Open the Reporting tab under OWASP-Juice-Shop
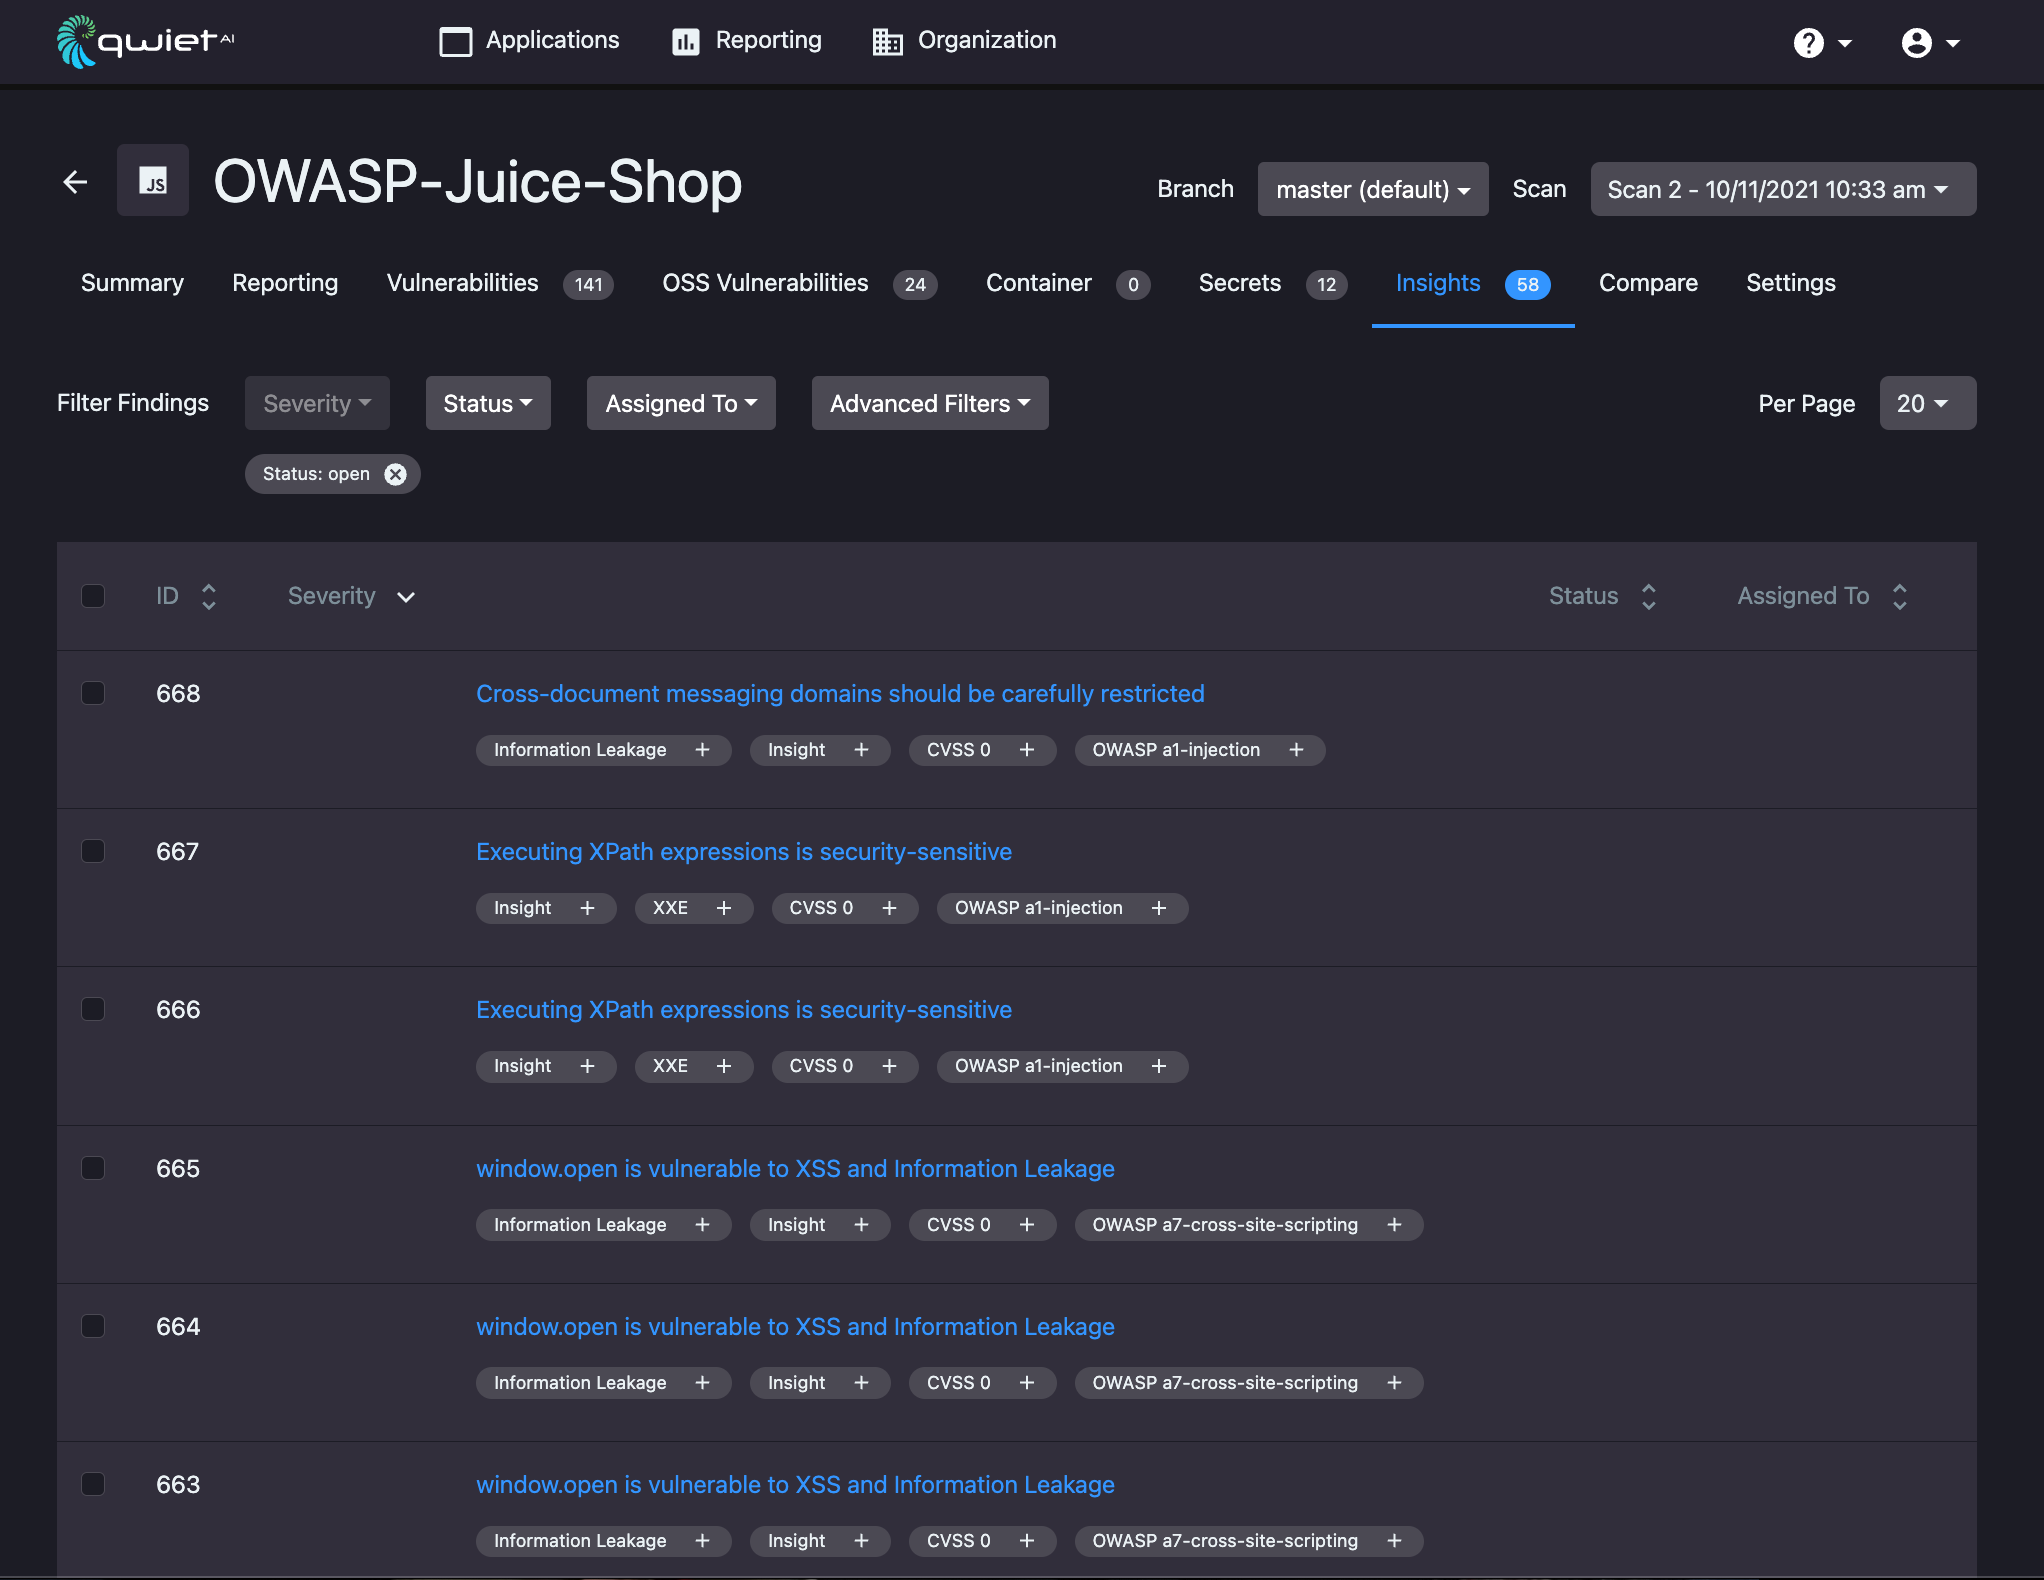This screenshot has height=1580, width=2044. (x=285, y=283)
